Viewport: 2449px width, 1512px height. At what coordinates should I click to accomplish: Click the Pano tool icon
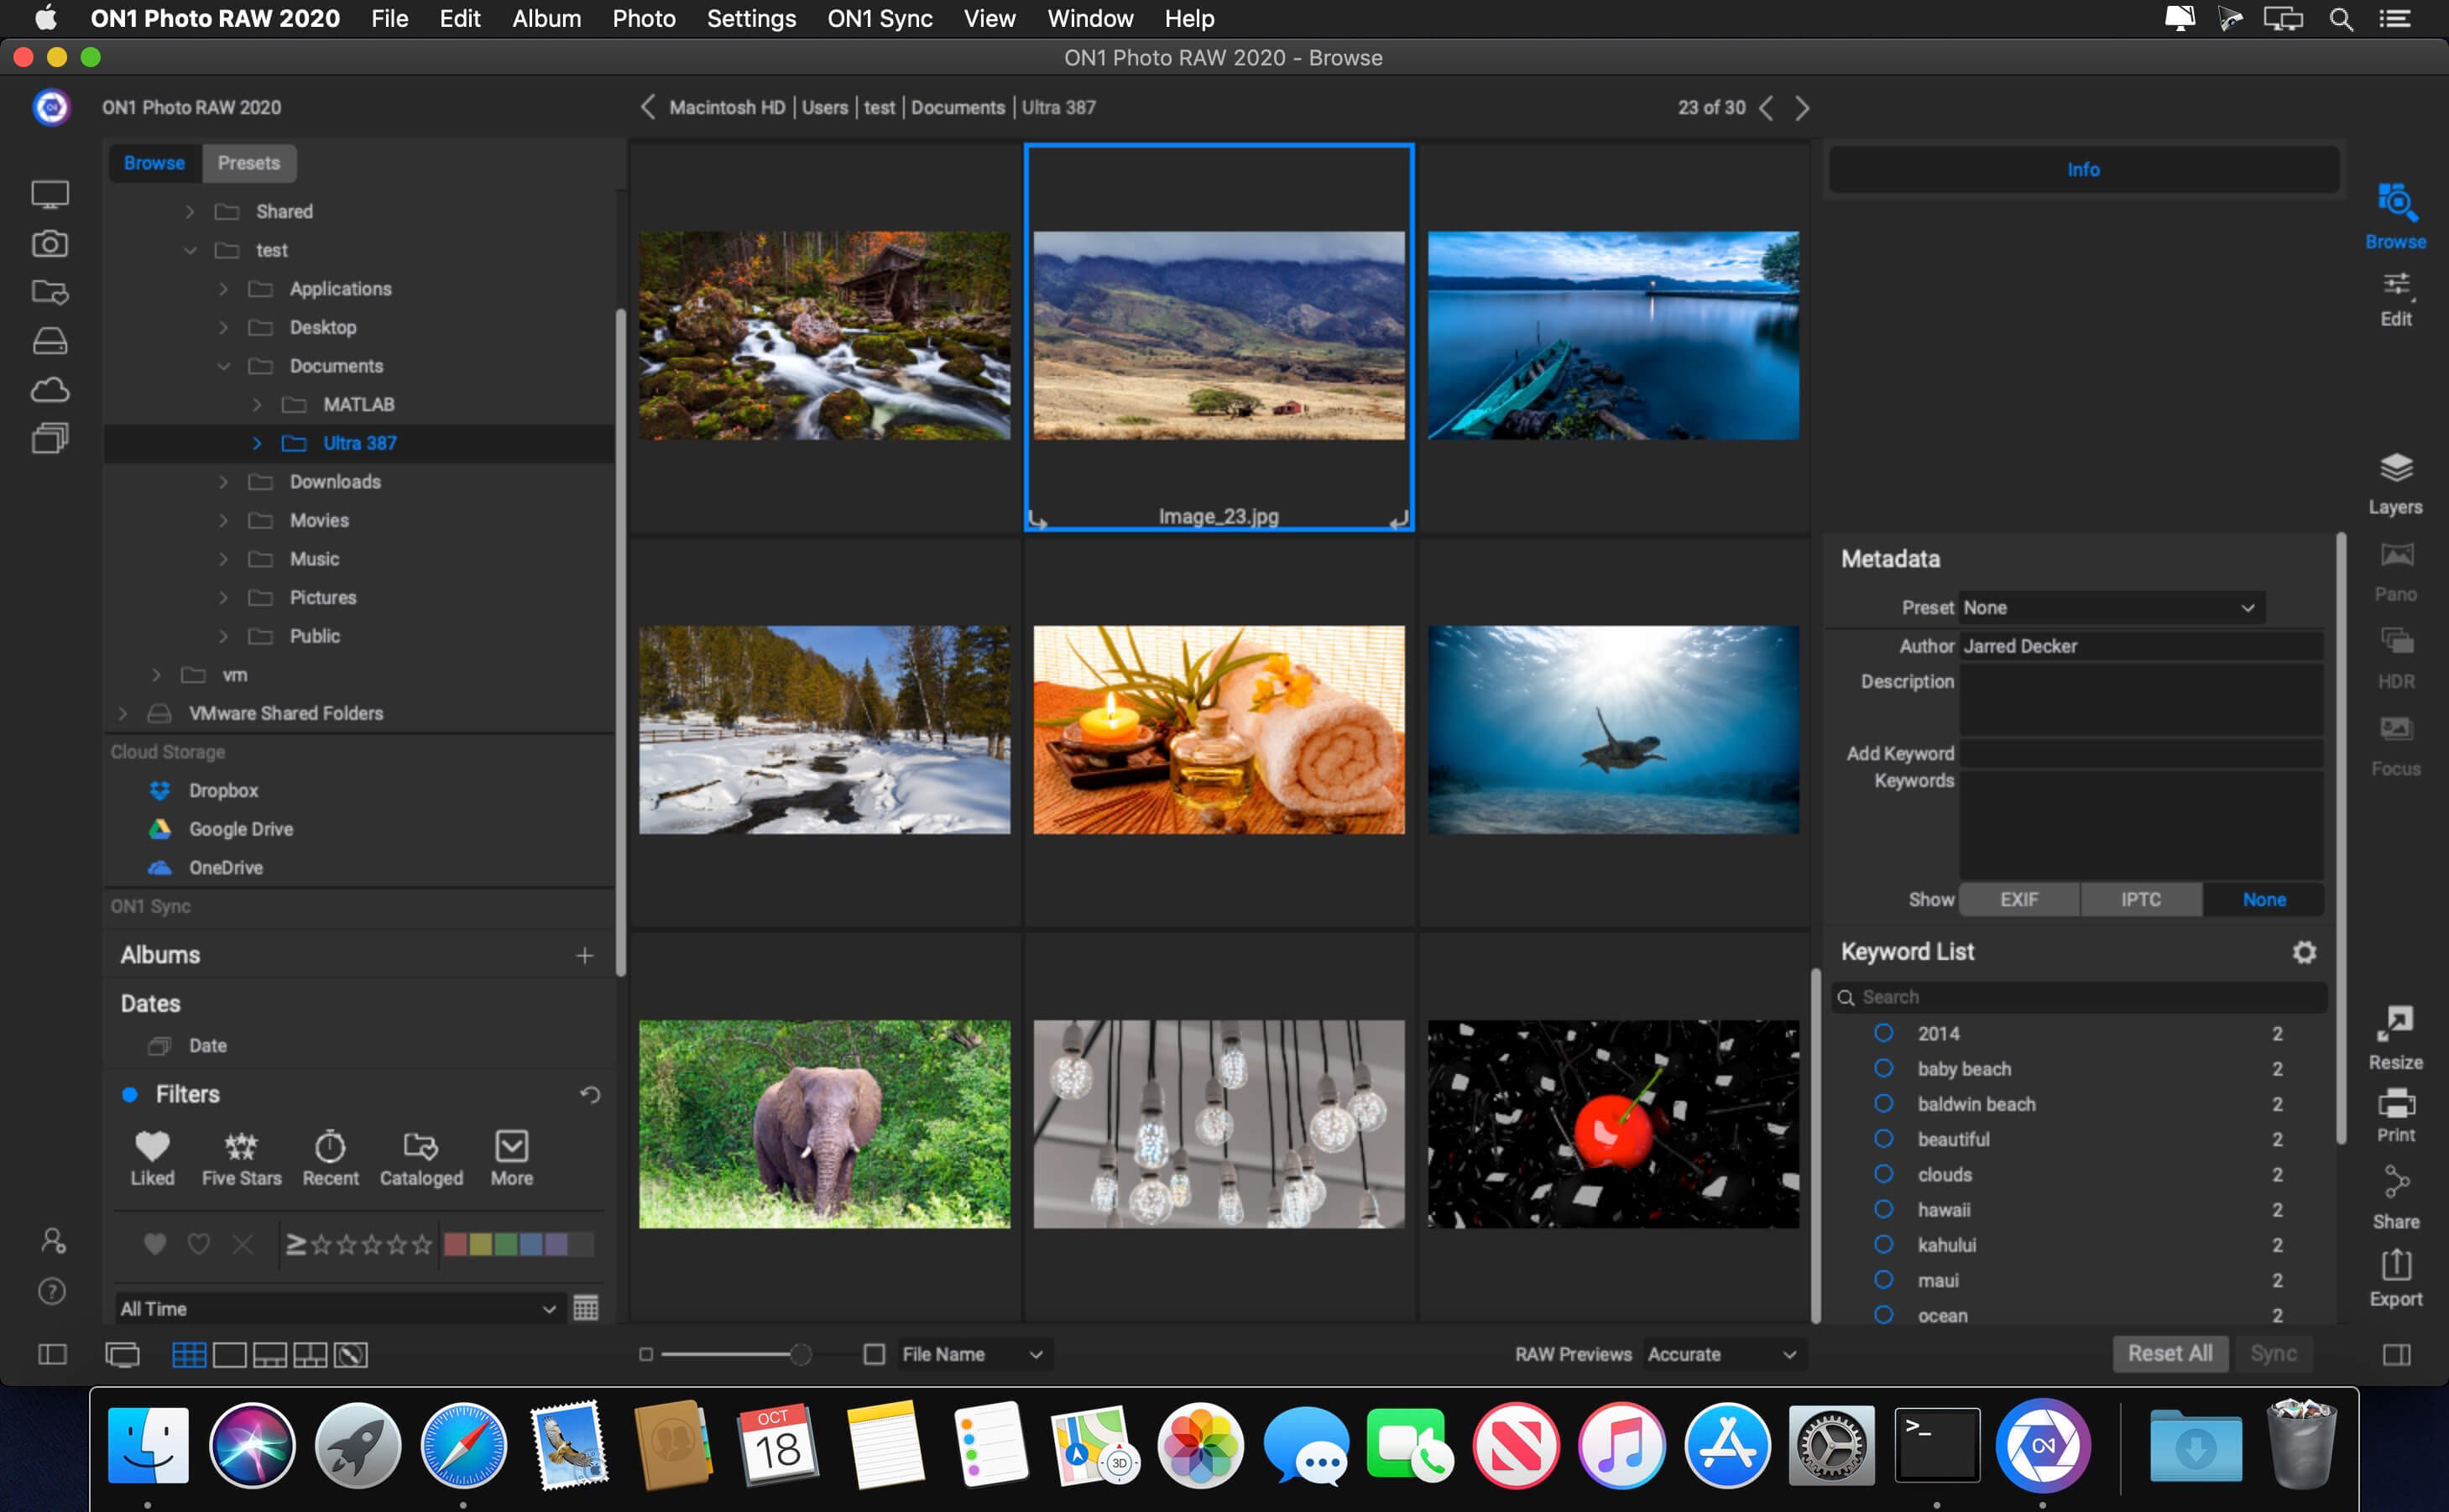tap(2395, 560)
